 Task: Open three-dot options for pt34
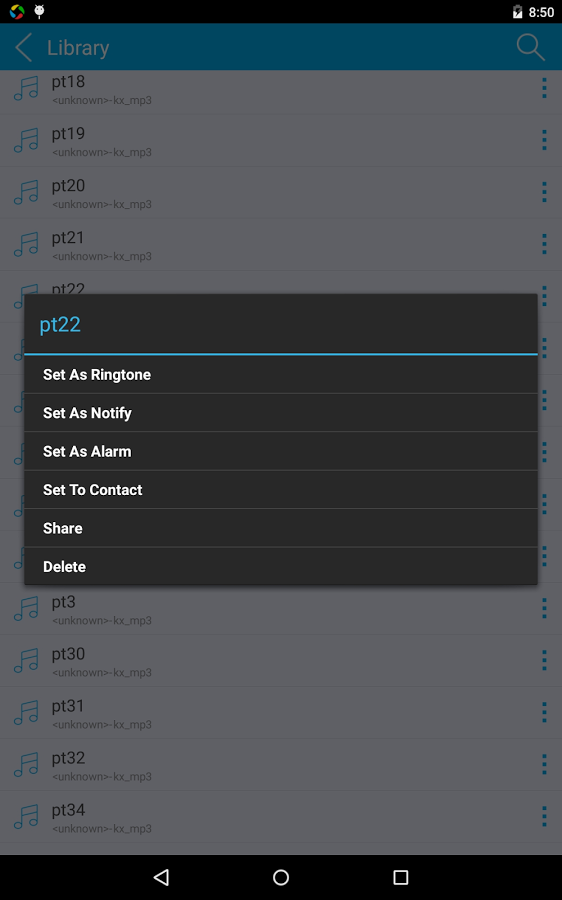(544, 816)
